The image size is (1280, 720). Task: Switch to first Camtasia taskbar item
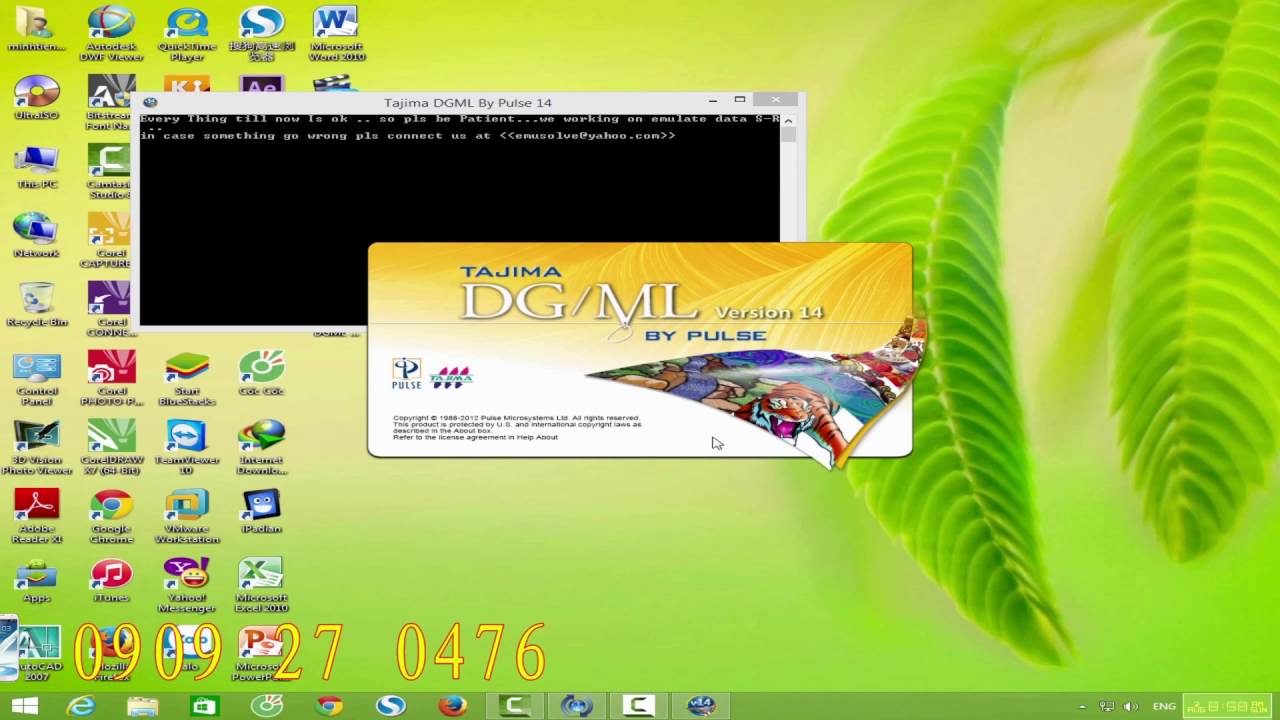[x=515, y=706]
